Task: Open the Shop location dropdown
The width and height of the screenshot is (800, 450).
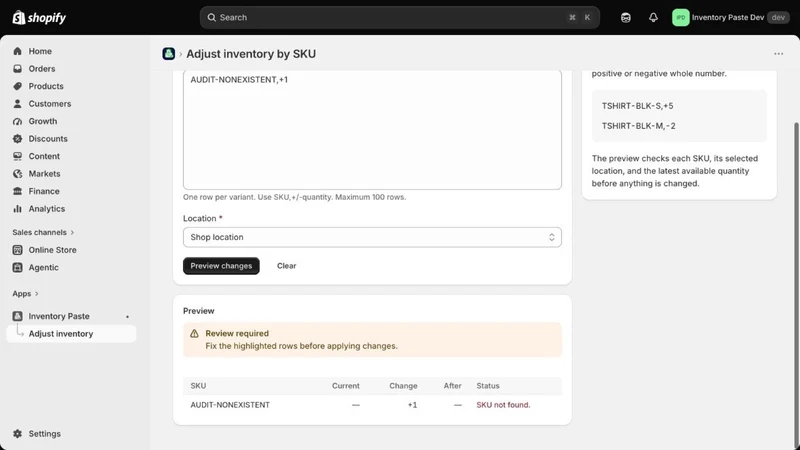Action: point(372,237)
